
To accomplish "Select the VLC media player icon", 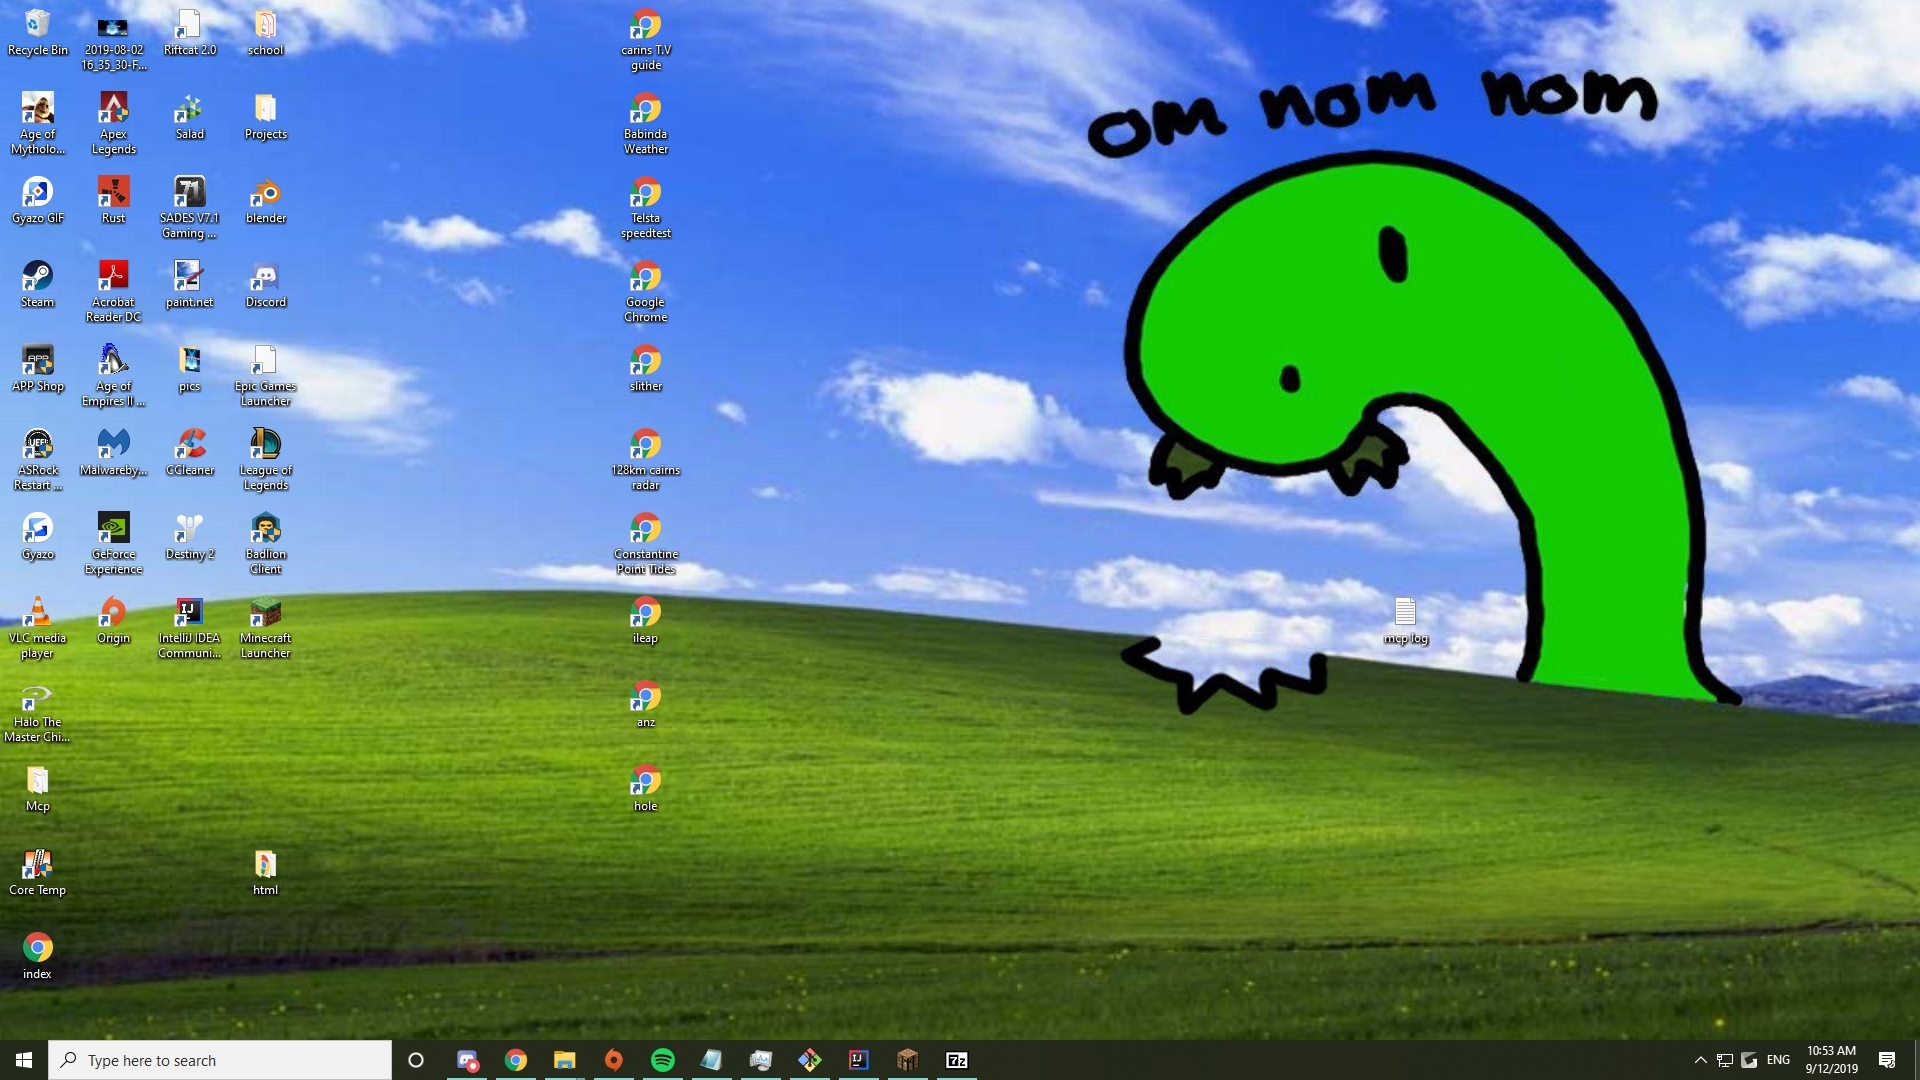I will (37, 627).
